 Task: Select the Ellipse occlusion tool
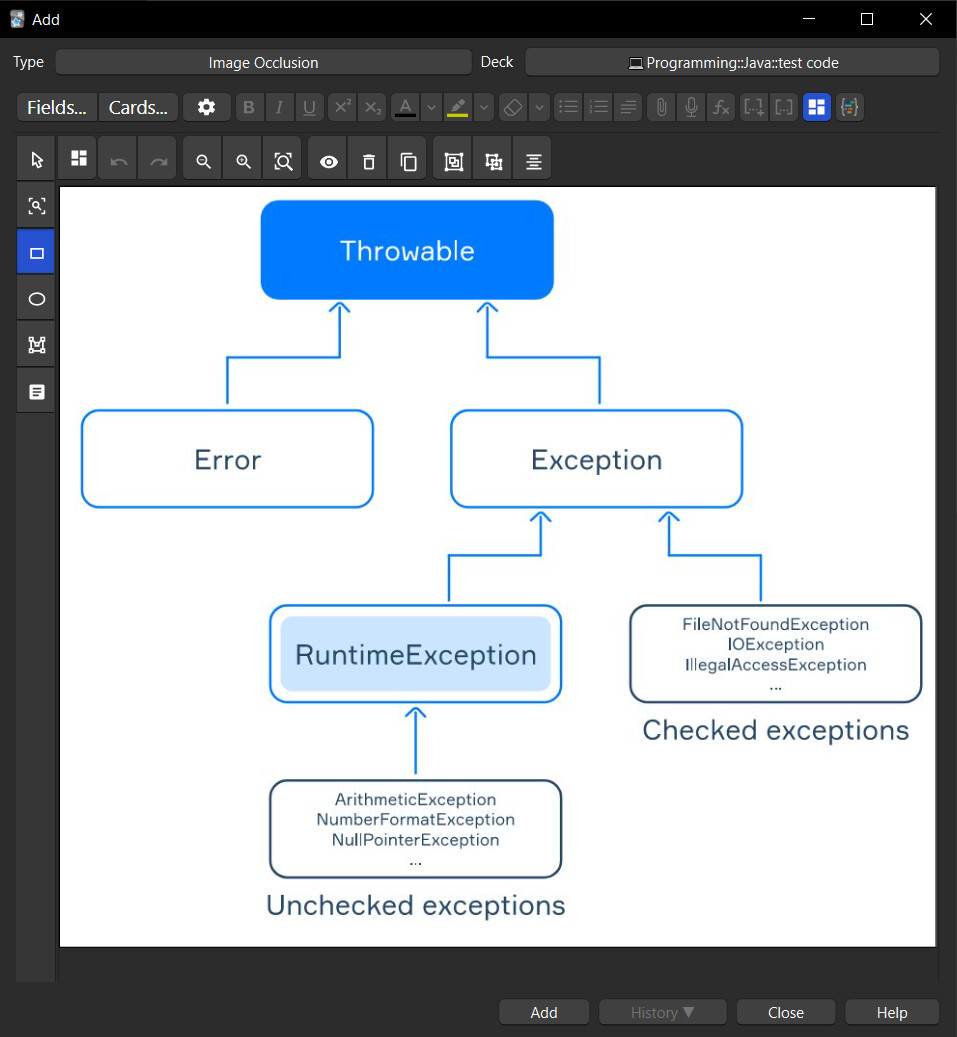coord(36,299)
